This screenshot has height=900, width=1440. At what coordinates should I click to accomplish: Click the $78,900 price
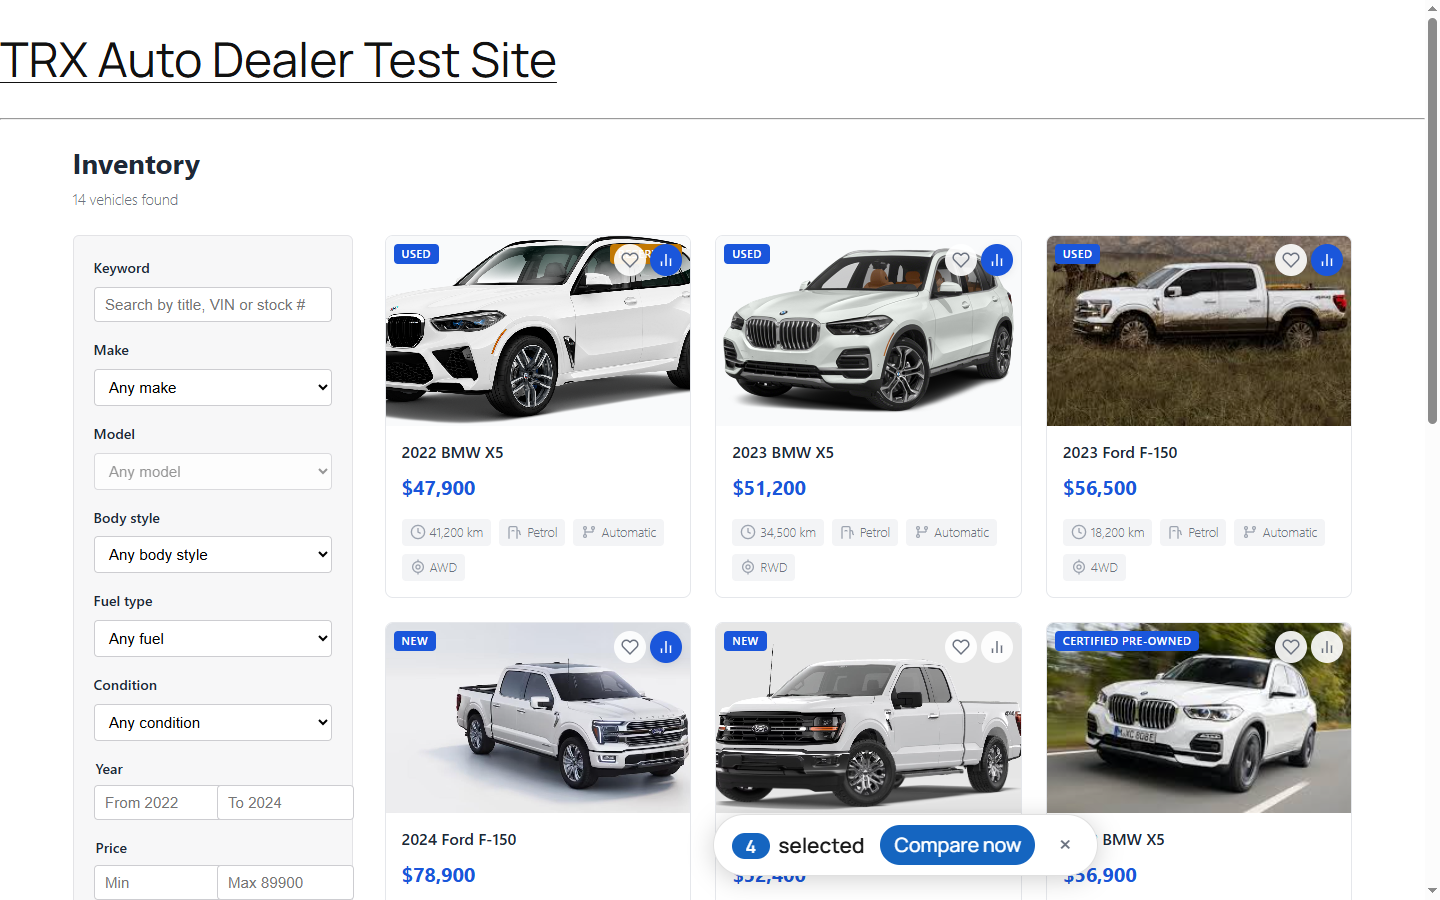tap(438, 875)
